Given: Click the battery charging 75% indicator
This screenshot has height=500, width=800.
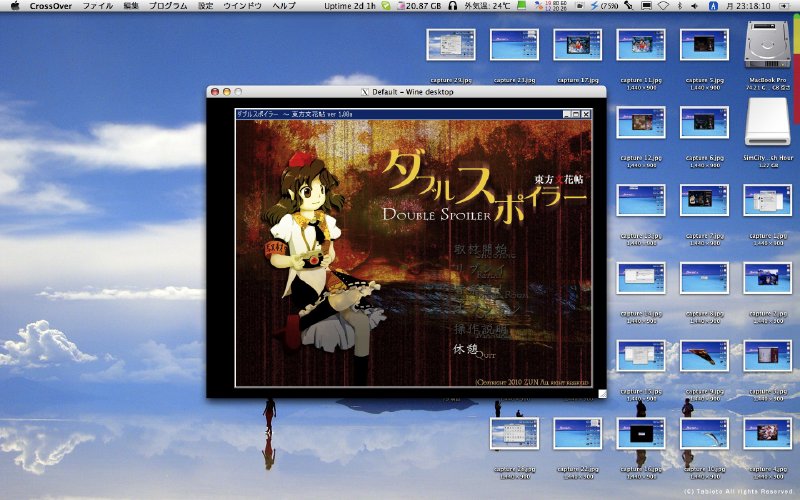Looking at the screenshot, I should [604, 6].
